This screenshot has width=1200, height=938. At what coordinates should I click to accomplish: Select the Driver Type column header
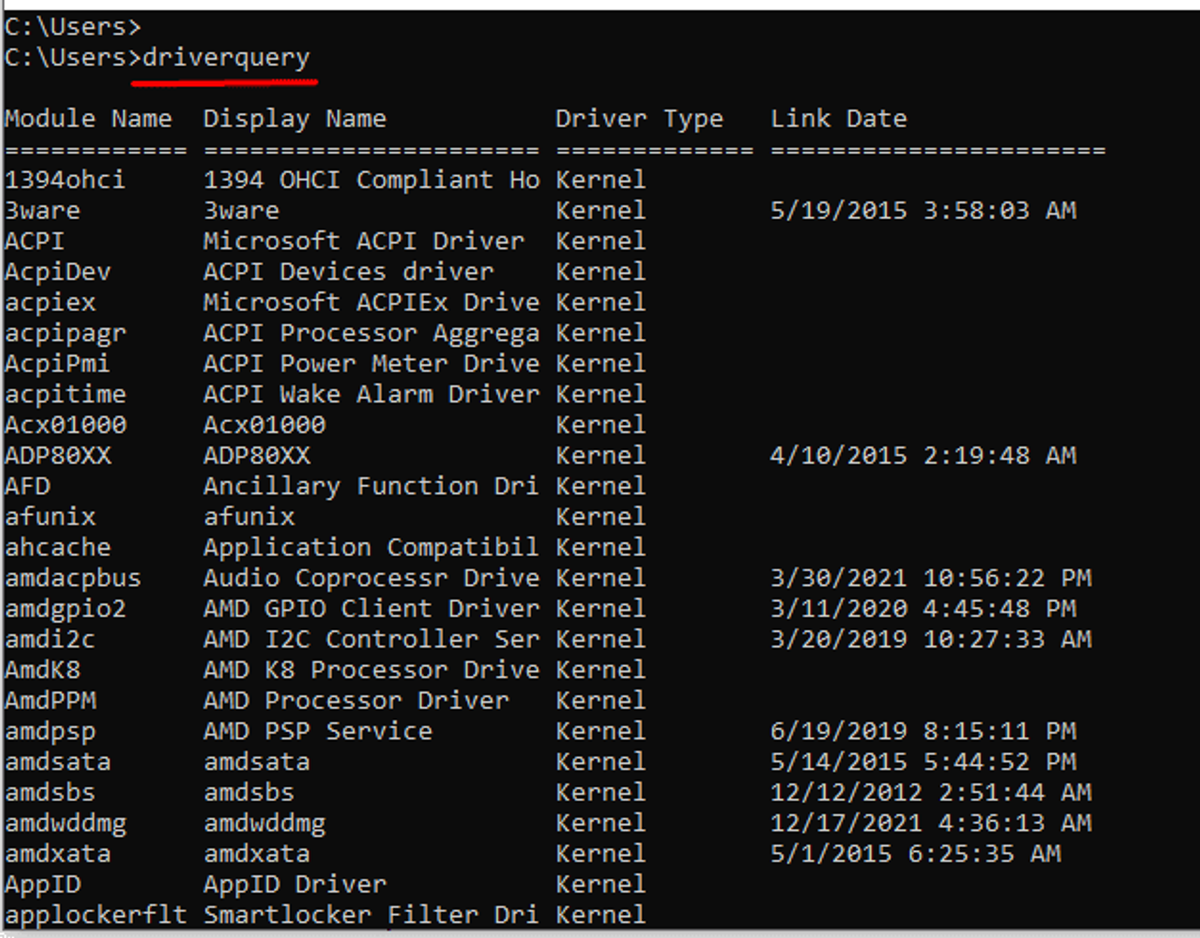pos(639,119)
